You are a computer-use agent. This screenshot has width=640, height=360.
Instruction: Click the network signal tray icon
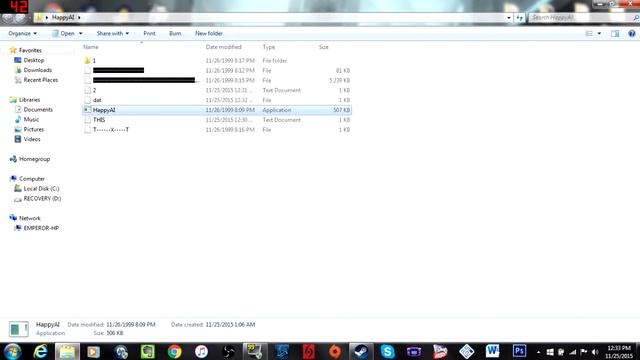click(573, 352)
